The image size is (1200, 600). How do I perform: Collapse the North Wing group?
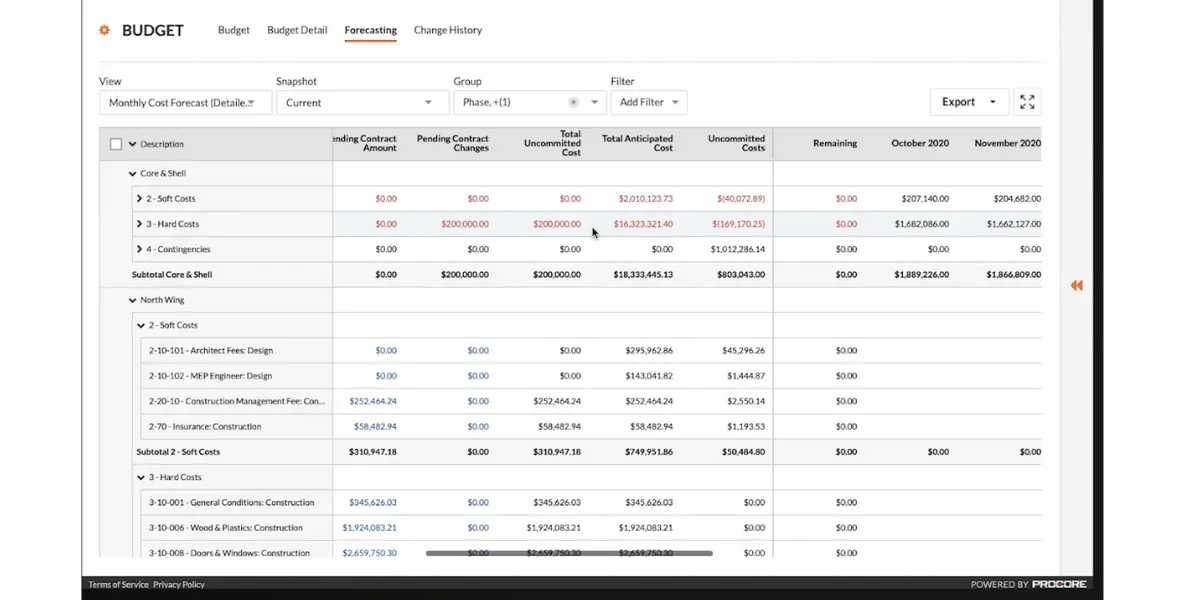[133, 300]
